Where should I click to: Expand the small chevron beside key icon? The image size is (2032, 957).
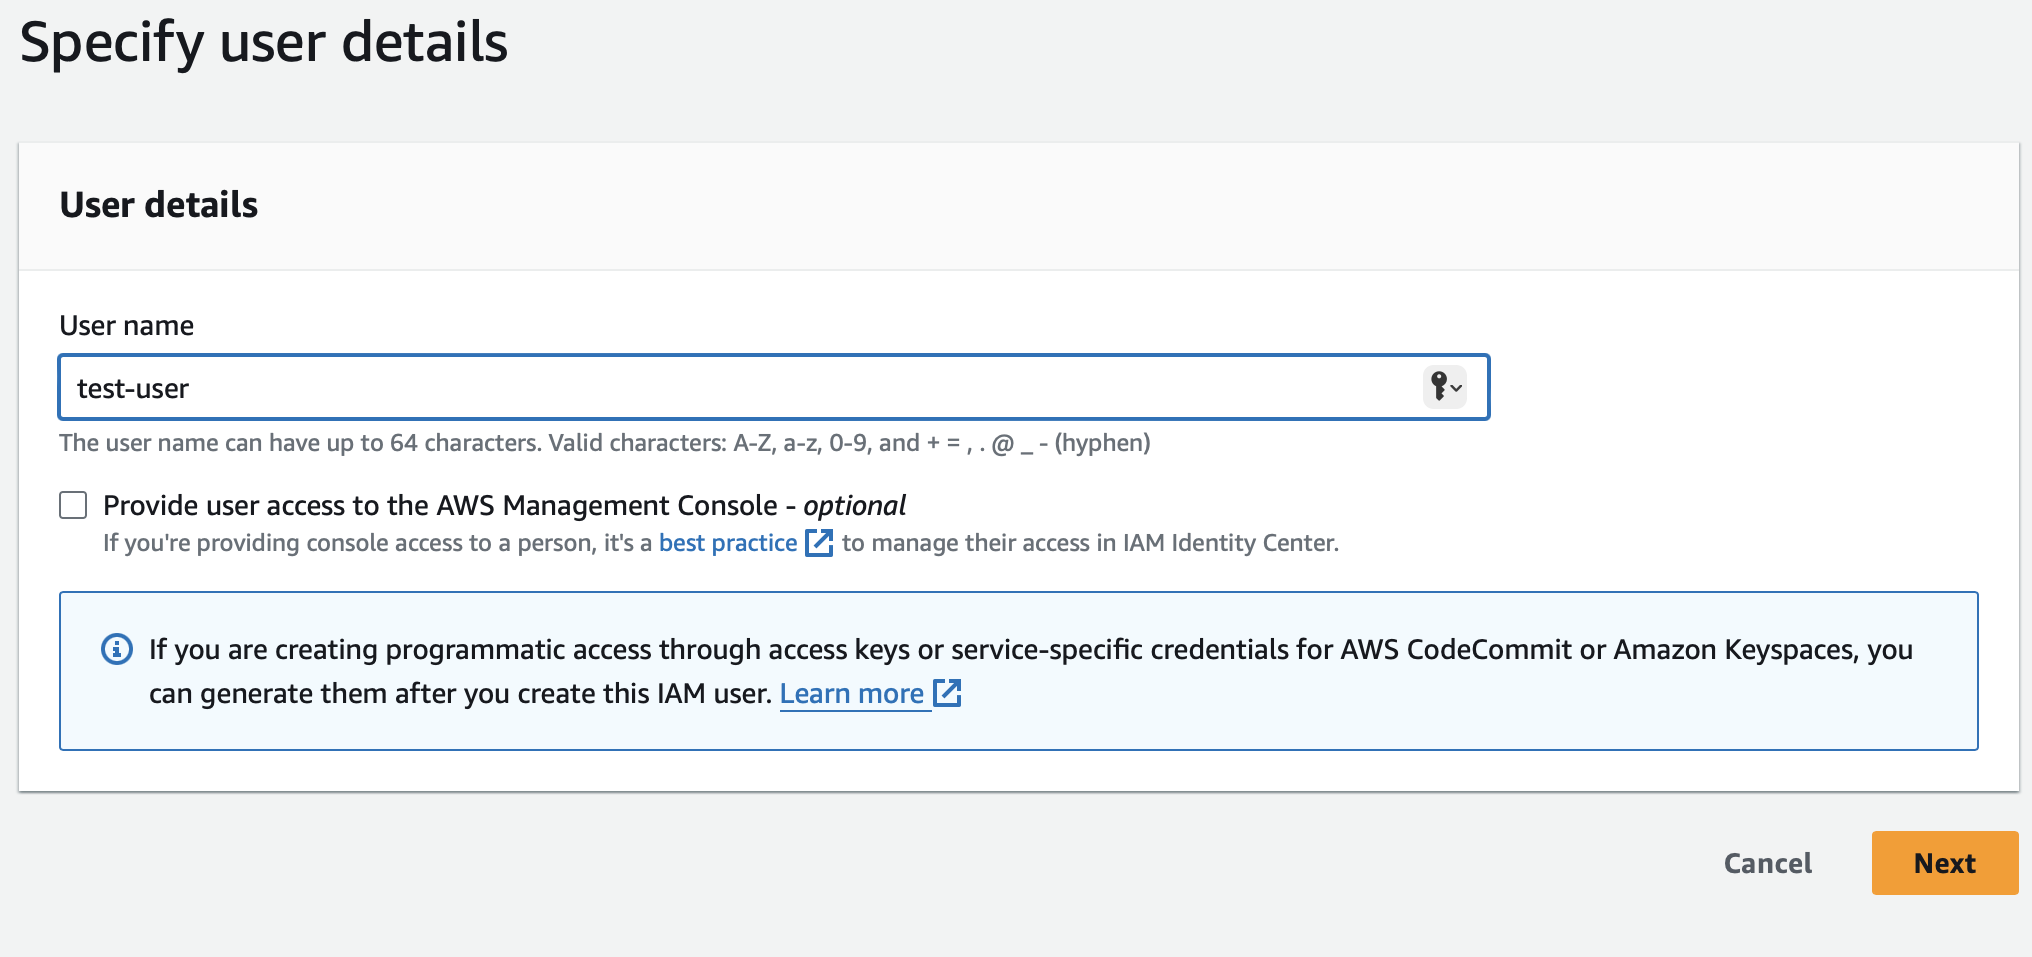point(1457,388)
